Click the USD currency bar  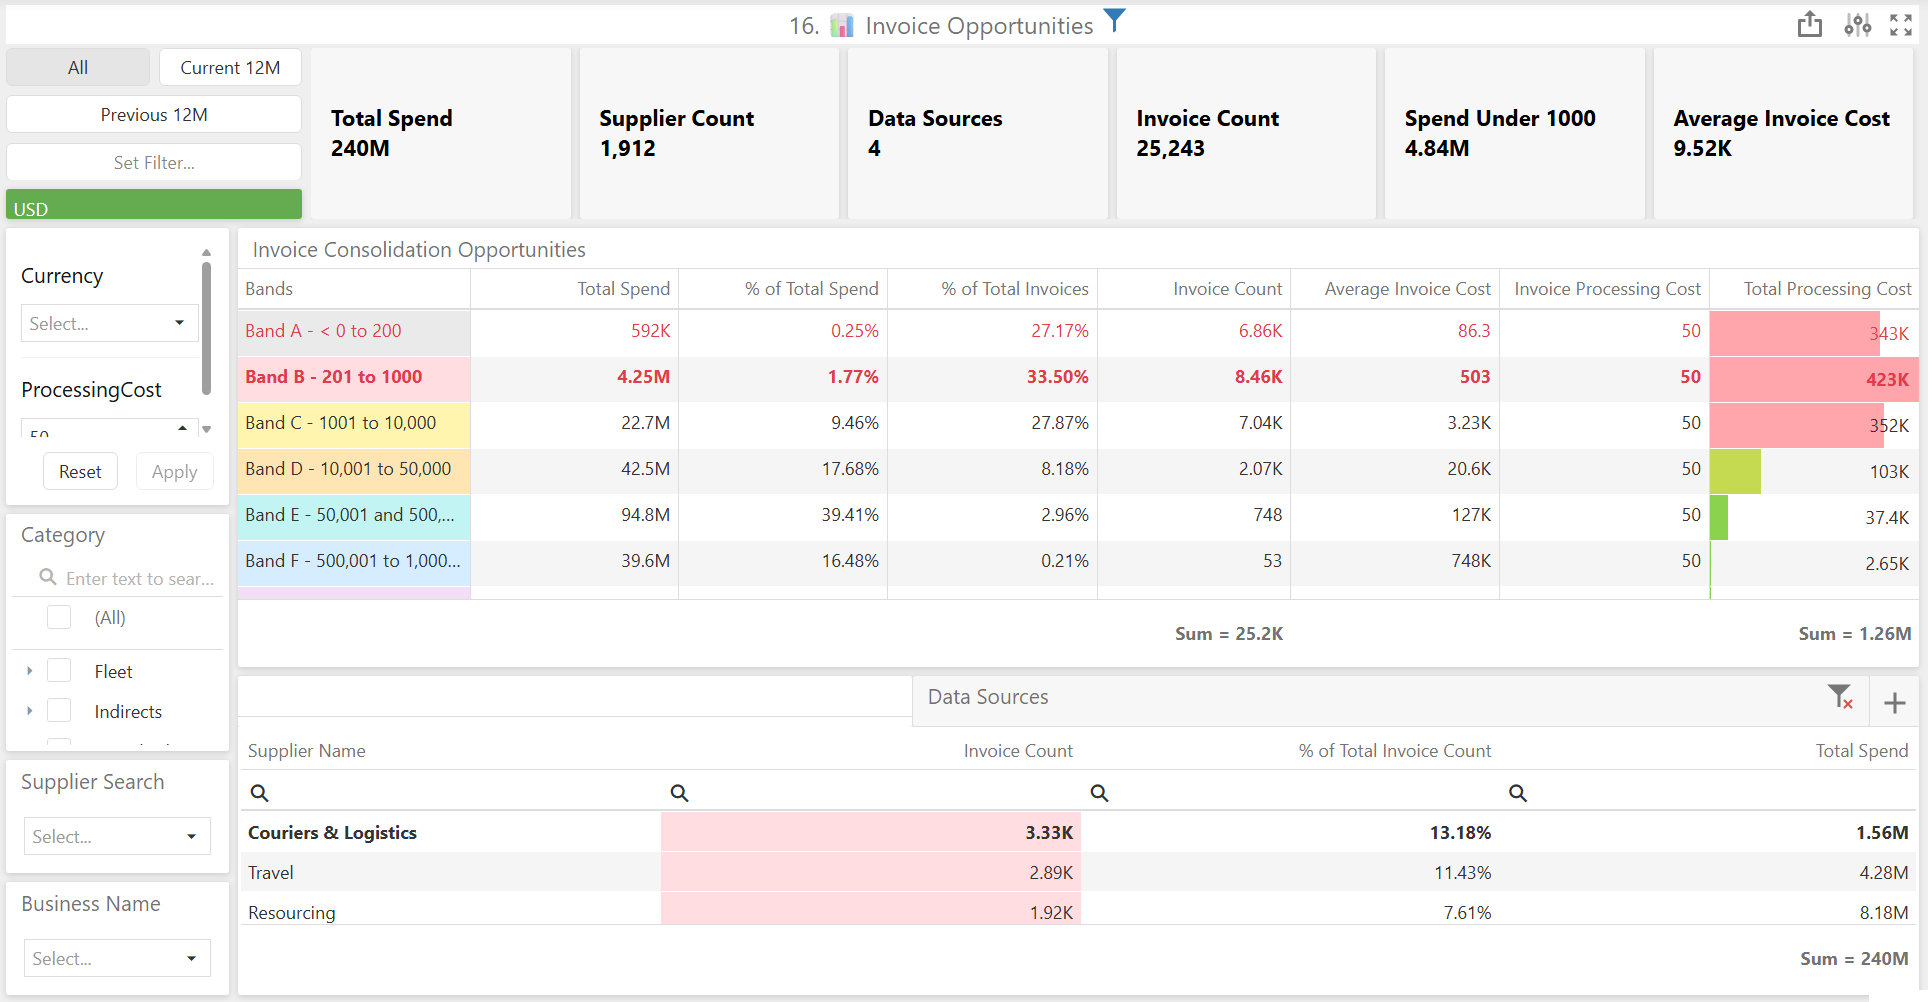(x=154, y=205)
